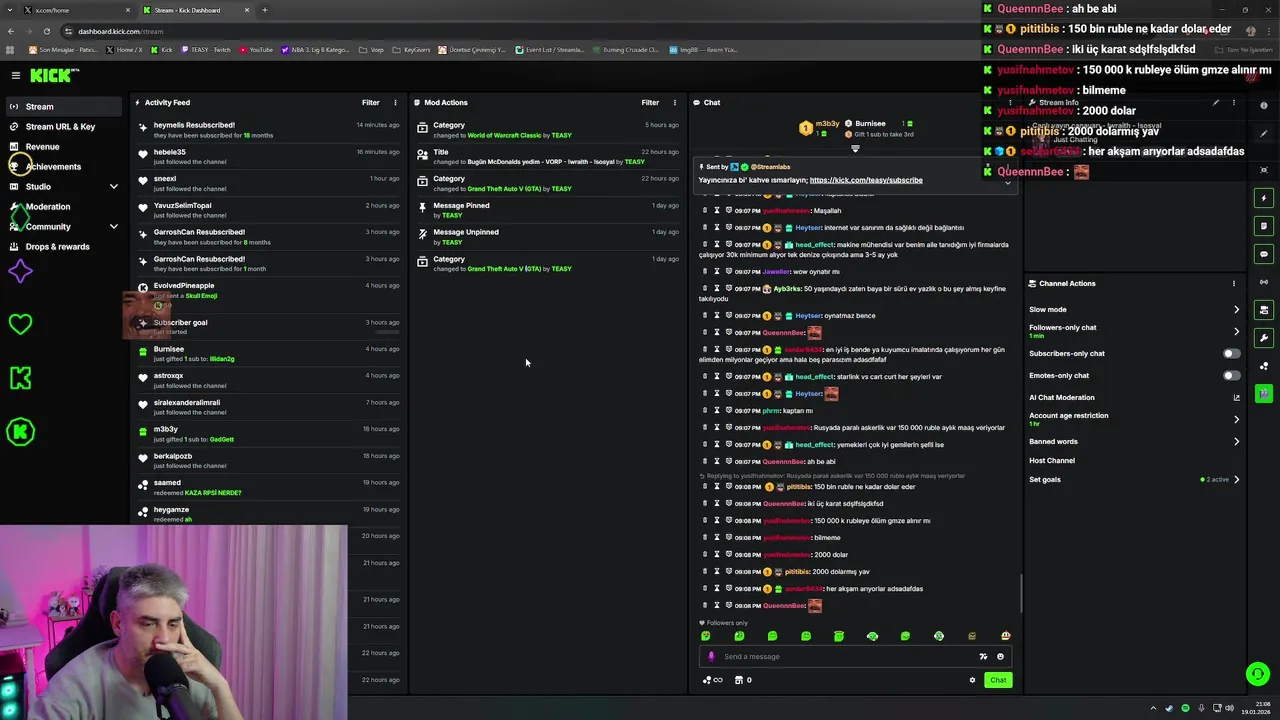The height and width of the screenshot is (720, 1280).
Task: Toggle the Mod Actions panel icon
Action: [x=1264, y=226]
